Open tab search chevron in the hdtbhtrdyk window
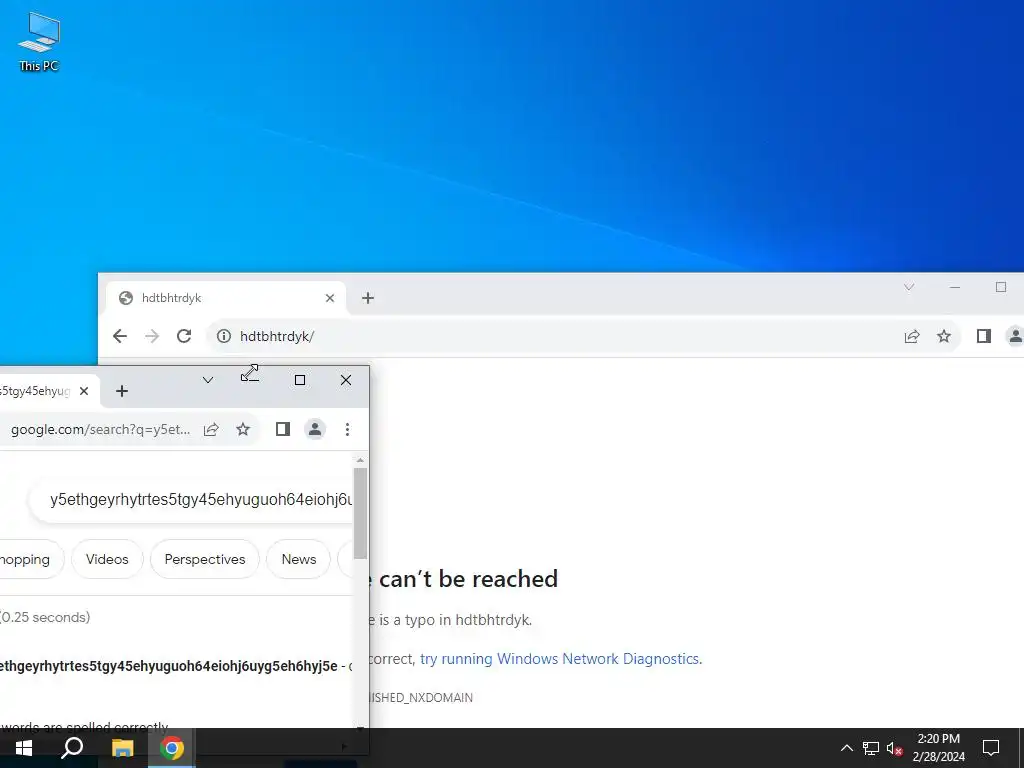Screen dimensions: 1024x768 pos(908,287)
